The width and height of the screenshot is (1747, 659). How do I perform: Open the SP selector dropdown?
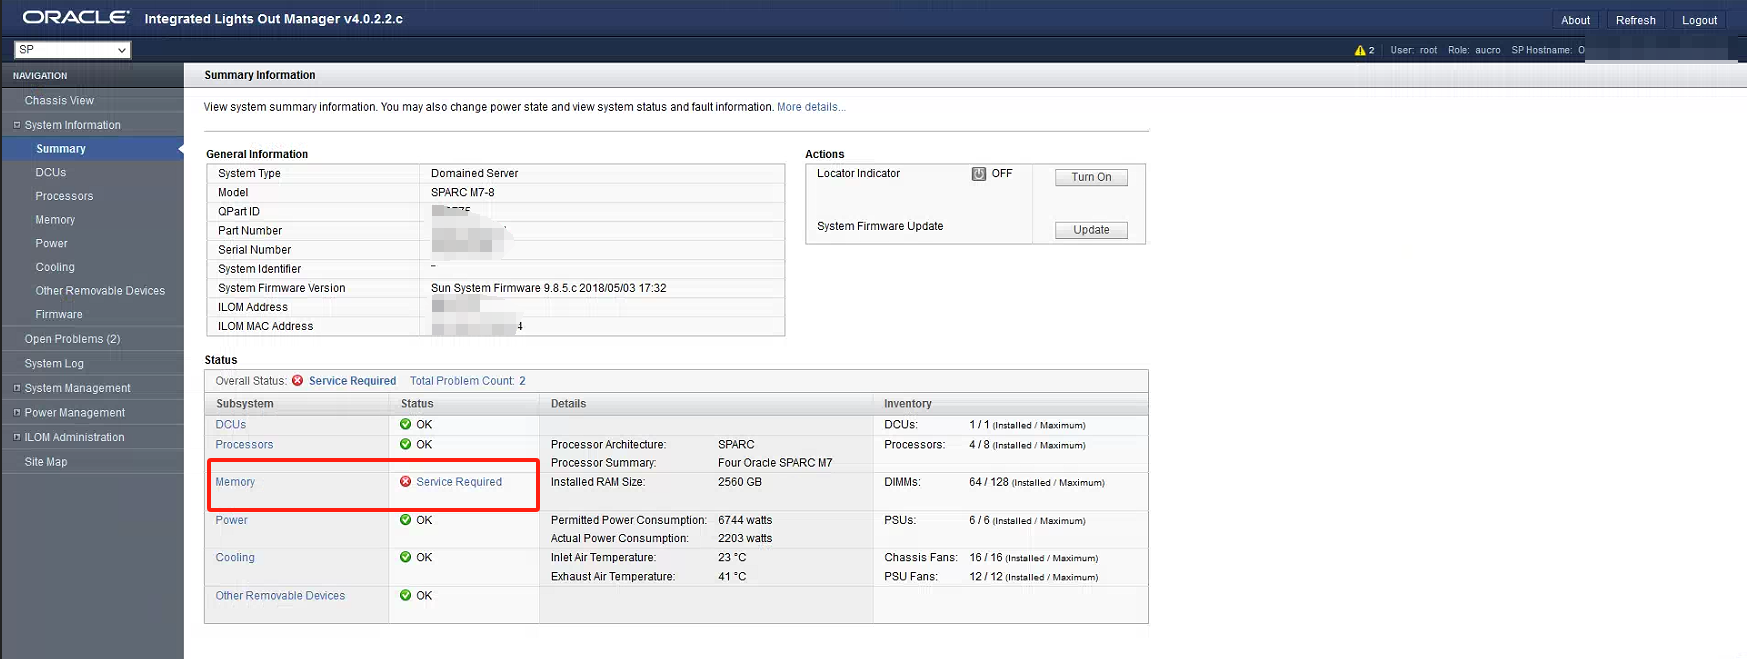[72, 49]
